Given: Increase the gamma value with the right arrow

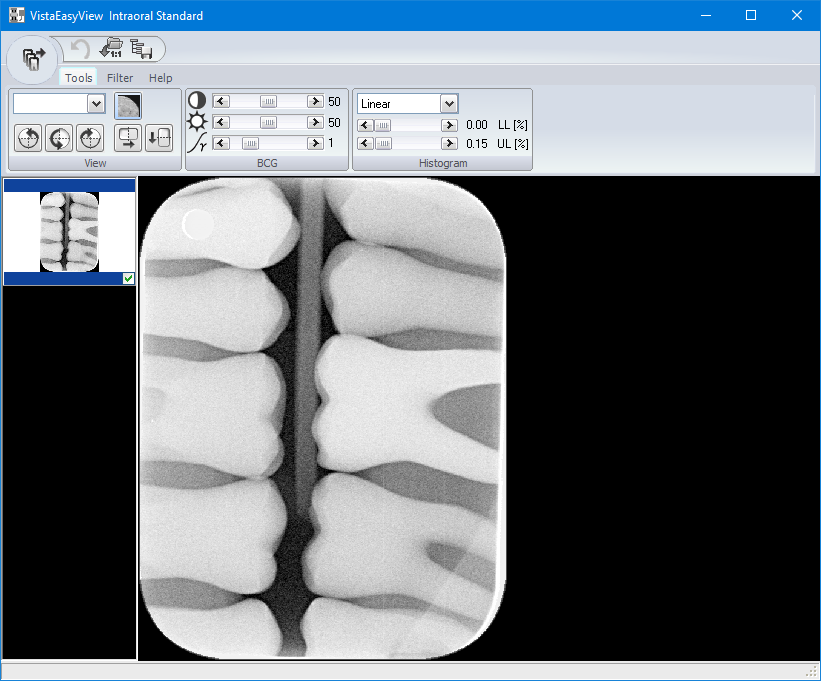Looking at the screenshot, I should (316, 143).
